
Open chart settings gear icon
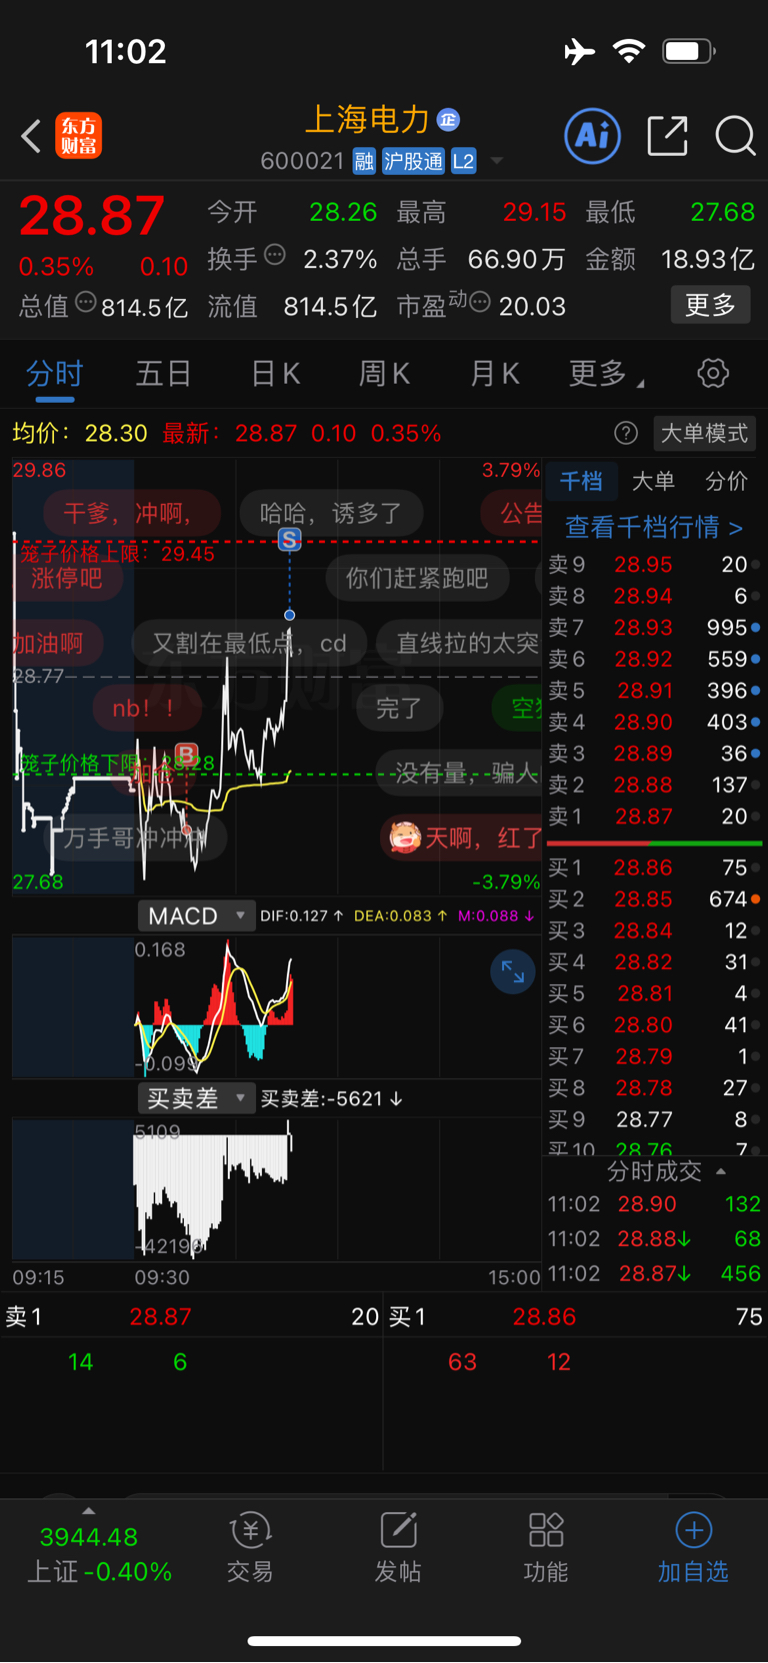click(x=713, y=374)
